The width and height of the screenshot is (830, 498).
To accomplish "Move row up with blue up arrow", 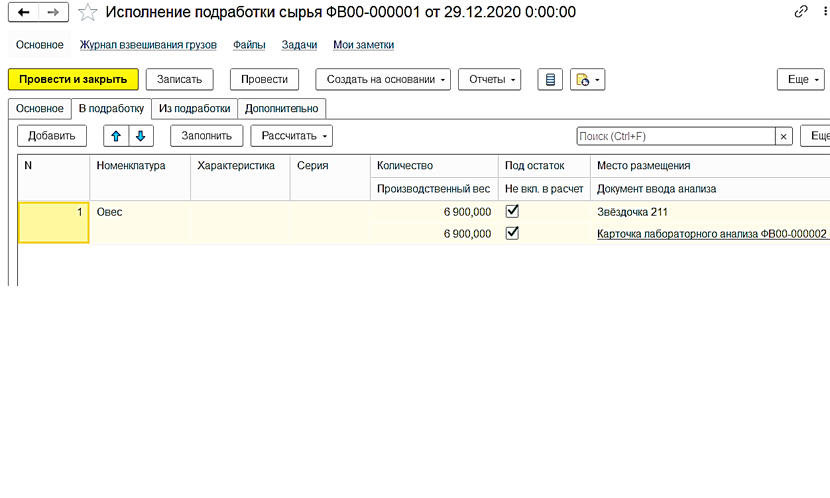I will (x=116, y=136).
